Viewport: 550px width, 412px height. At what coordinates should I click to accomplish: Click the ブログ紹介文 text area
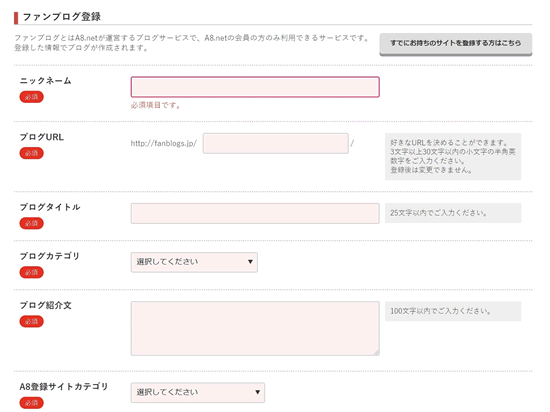tap(255, 328)
